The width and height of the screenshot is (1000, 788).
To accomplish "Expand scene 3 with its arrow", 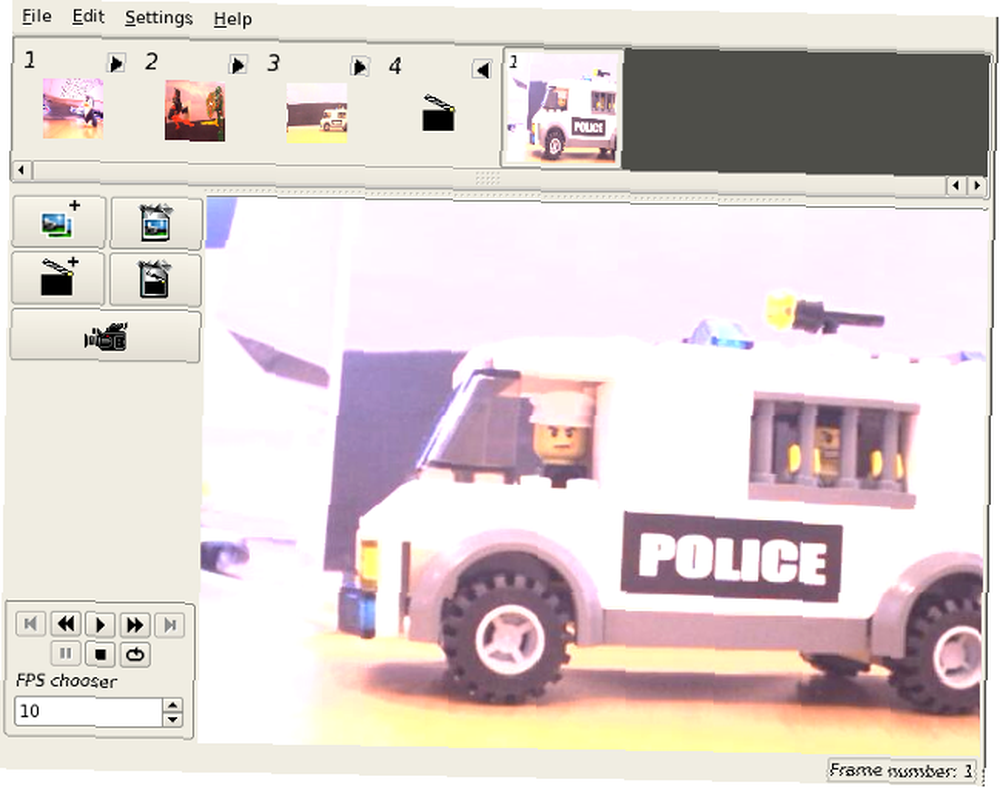I will [x=360, y=66].
